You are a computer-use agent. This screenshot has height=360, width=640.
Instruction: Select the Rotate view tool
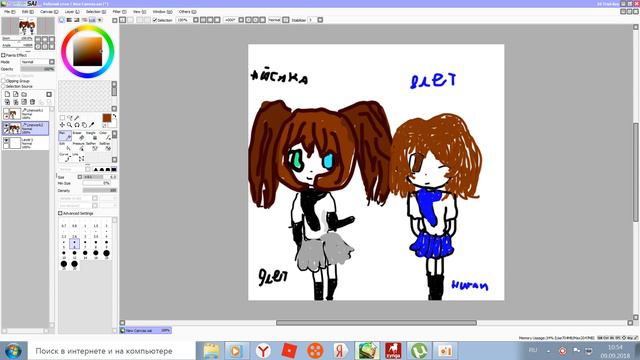[x=77, y=124]
